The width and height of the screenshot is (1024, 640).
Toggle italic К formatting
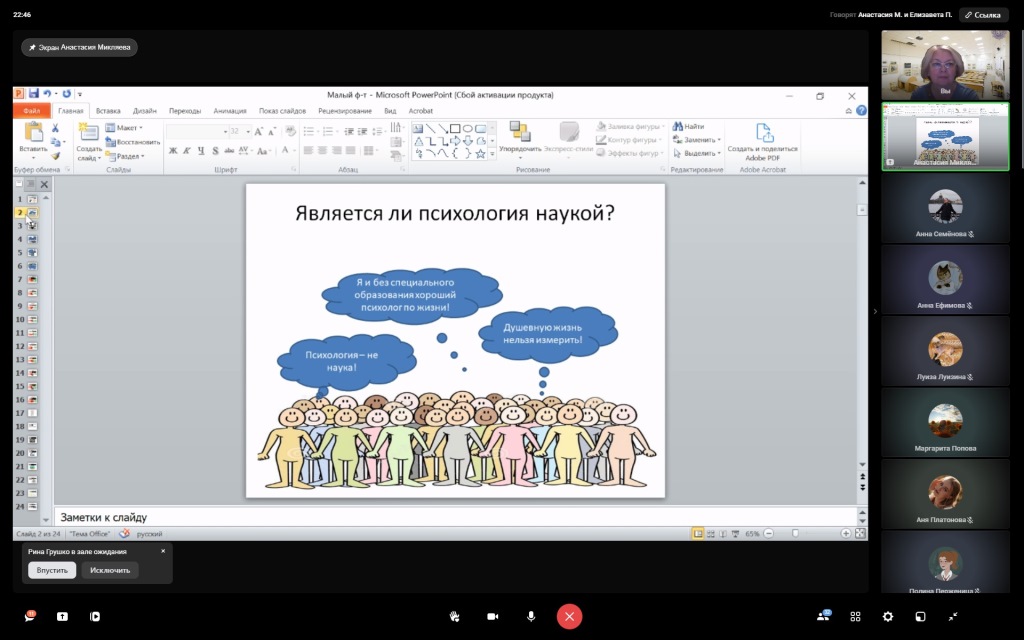[x=187, y=151]
